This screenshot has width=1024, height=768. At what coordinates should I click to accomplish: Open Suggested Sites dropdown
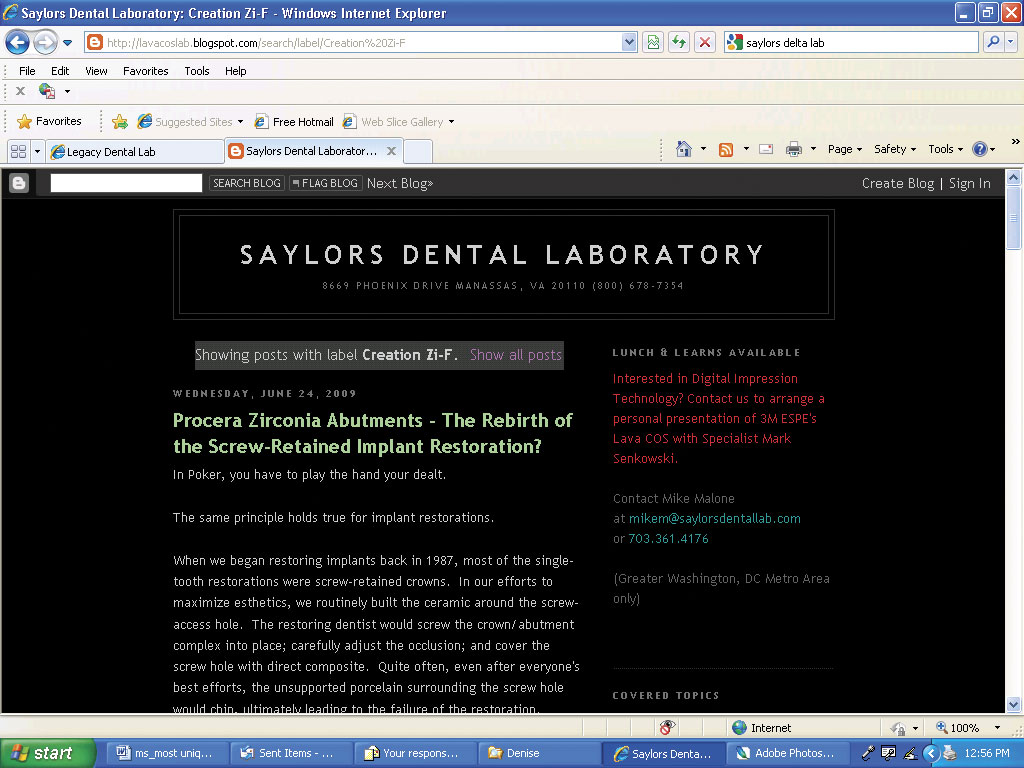point(191,121)
